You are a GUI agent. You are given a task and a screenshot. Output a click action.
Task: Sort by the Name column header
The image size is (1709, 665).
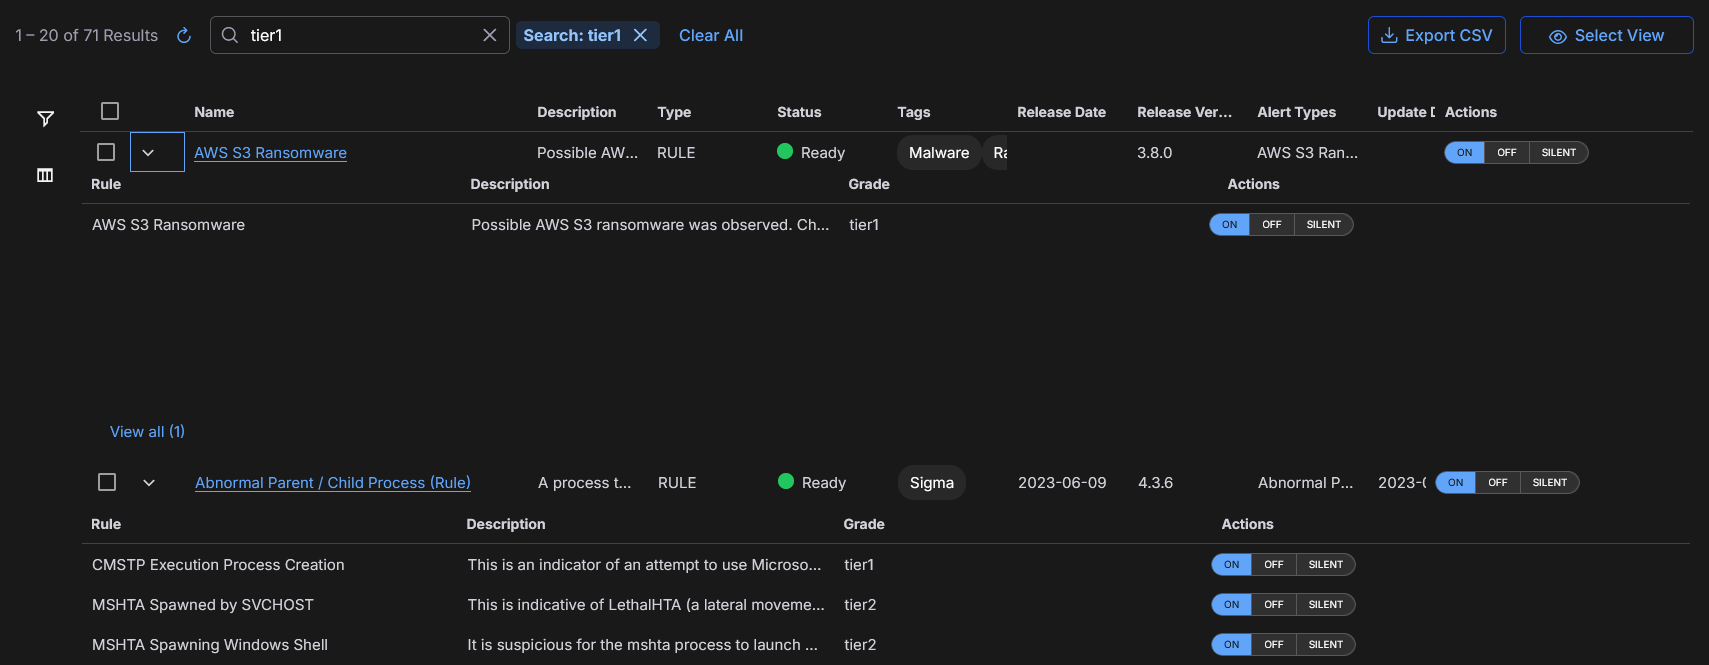click(214, 112)
